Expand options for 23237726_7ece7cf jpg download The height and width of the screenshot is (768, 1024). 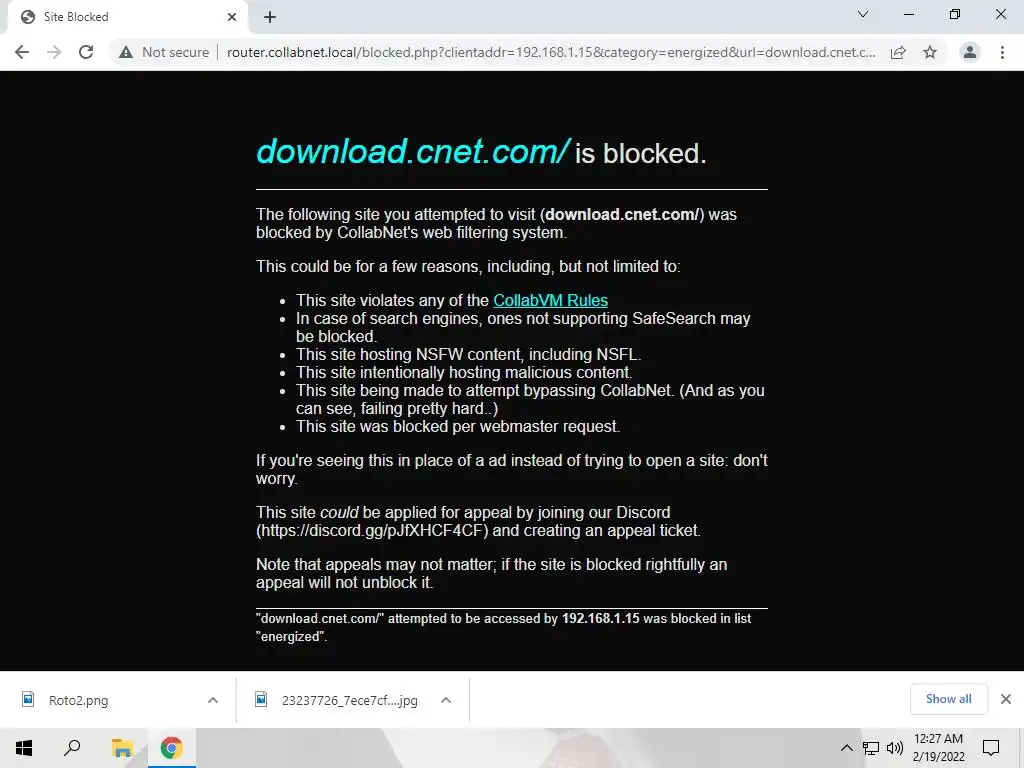[446, 700]
